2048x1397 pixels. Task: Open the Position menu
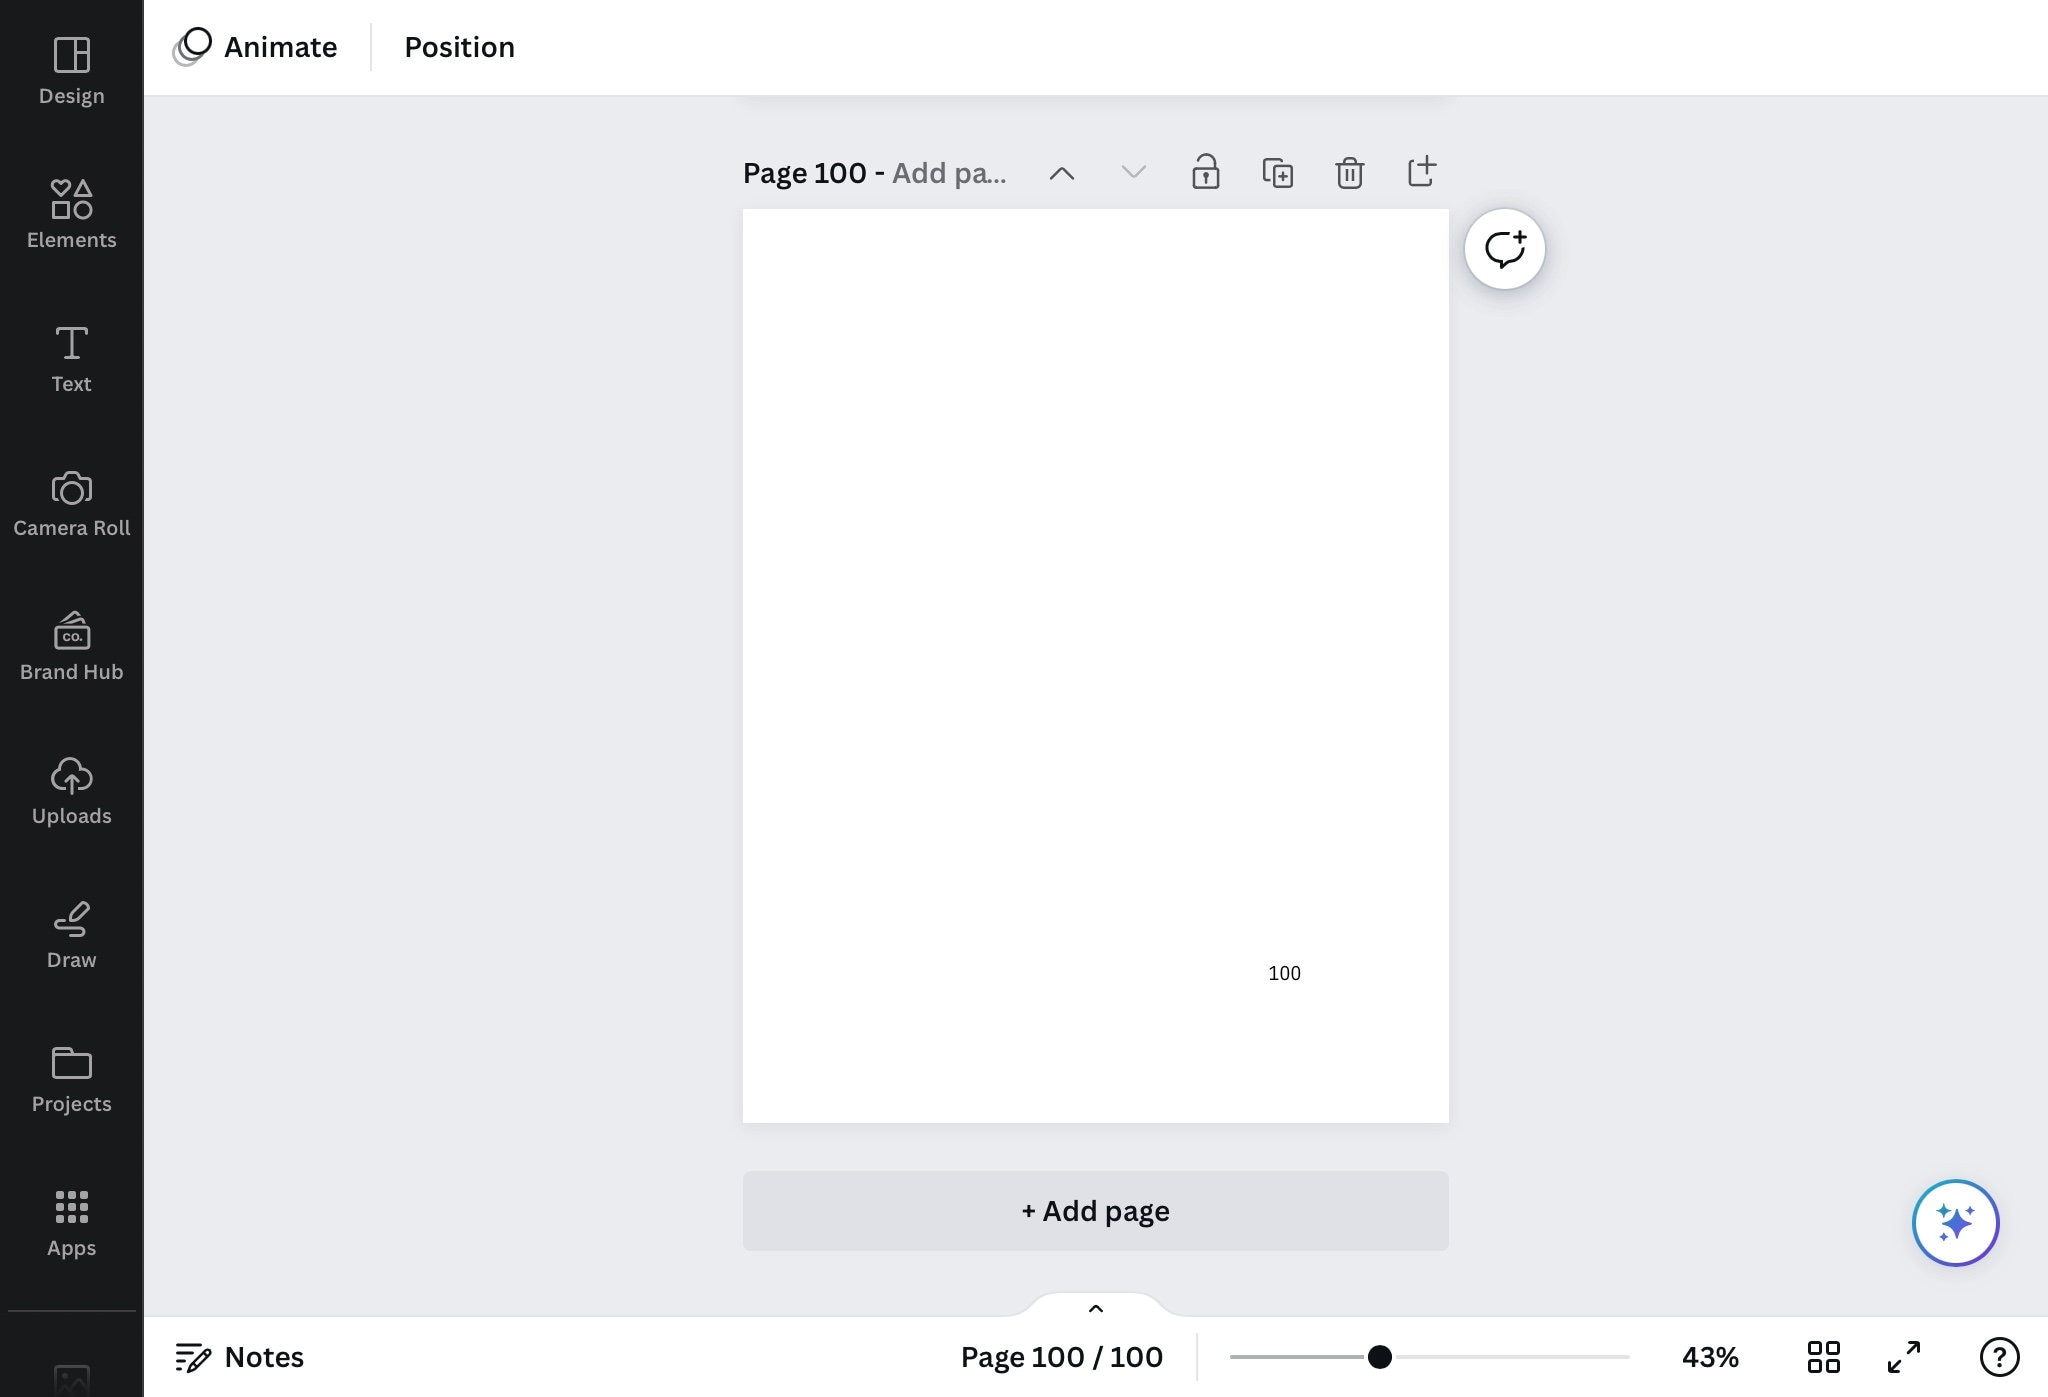pyautogui.click(x=459, y=46)
